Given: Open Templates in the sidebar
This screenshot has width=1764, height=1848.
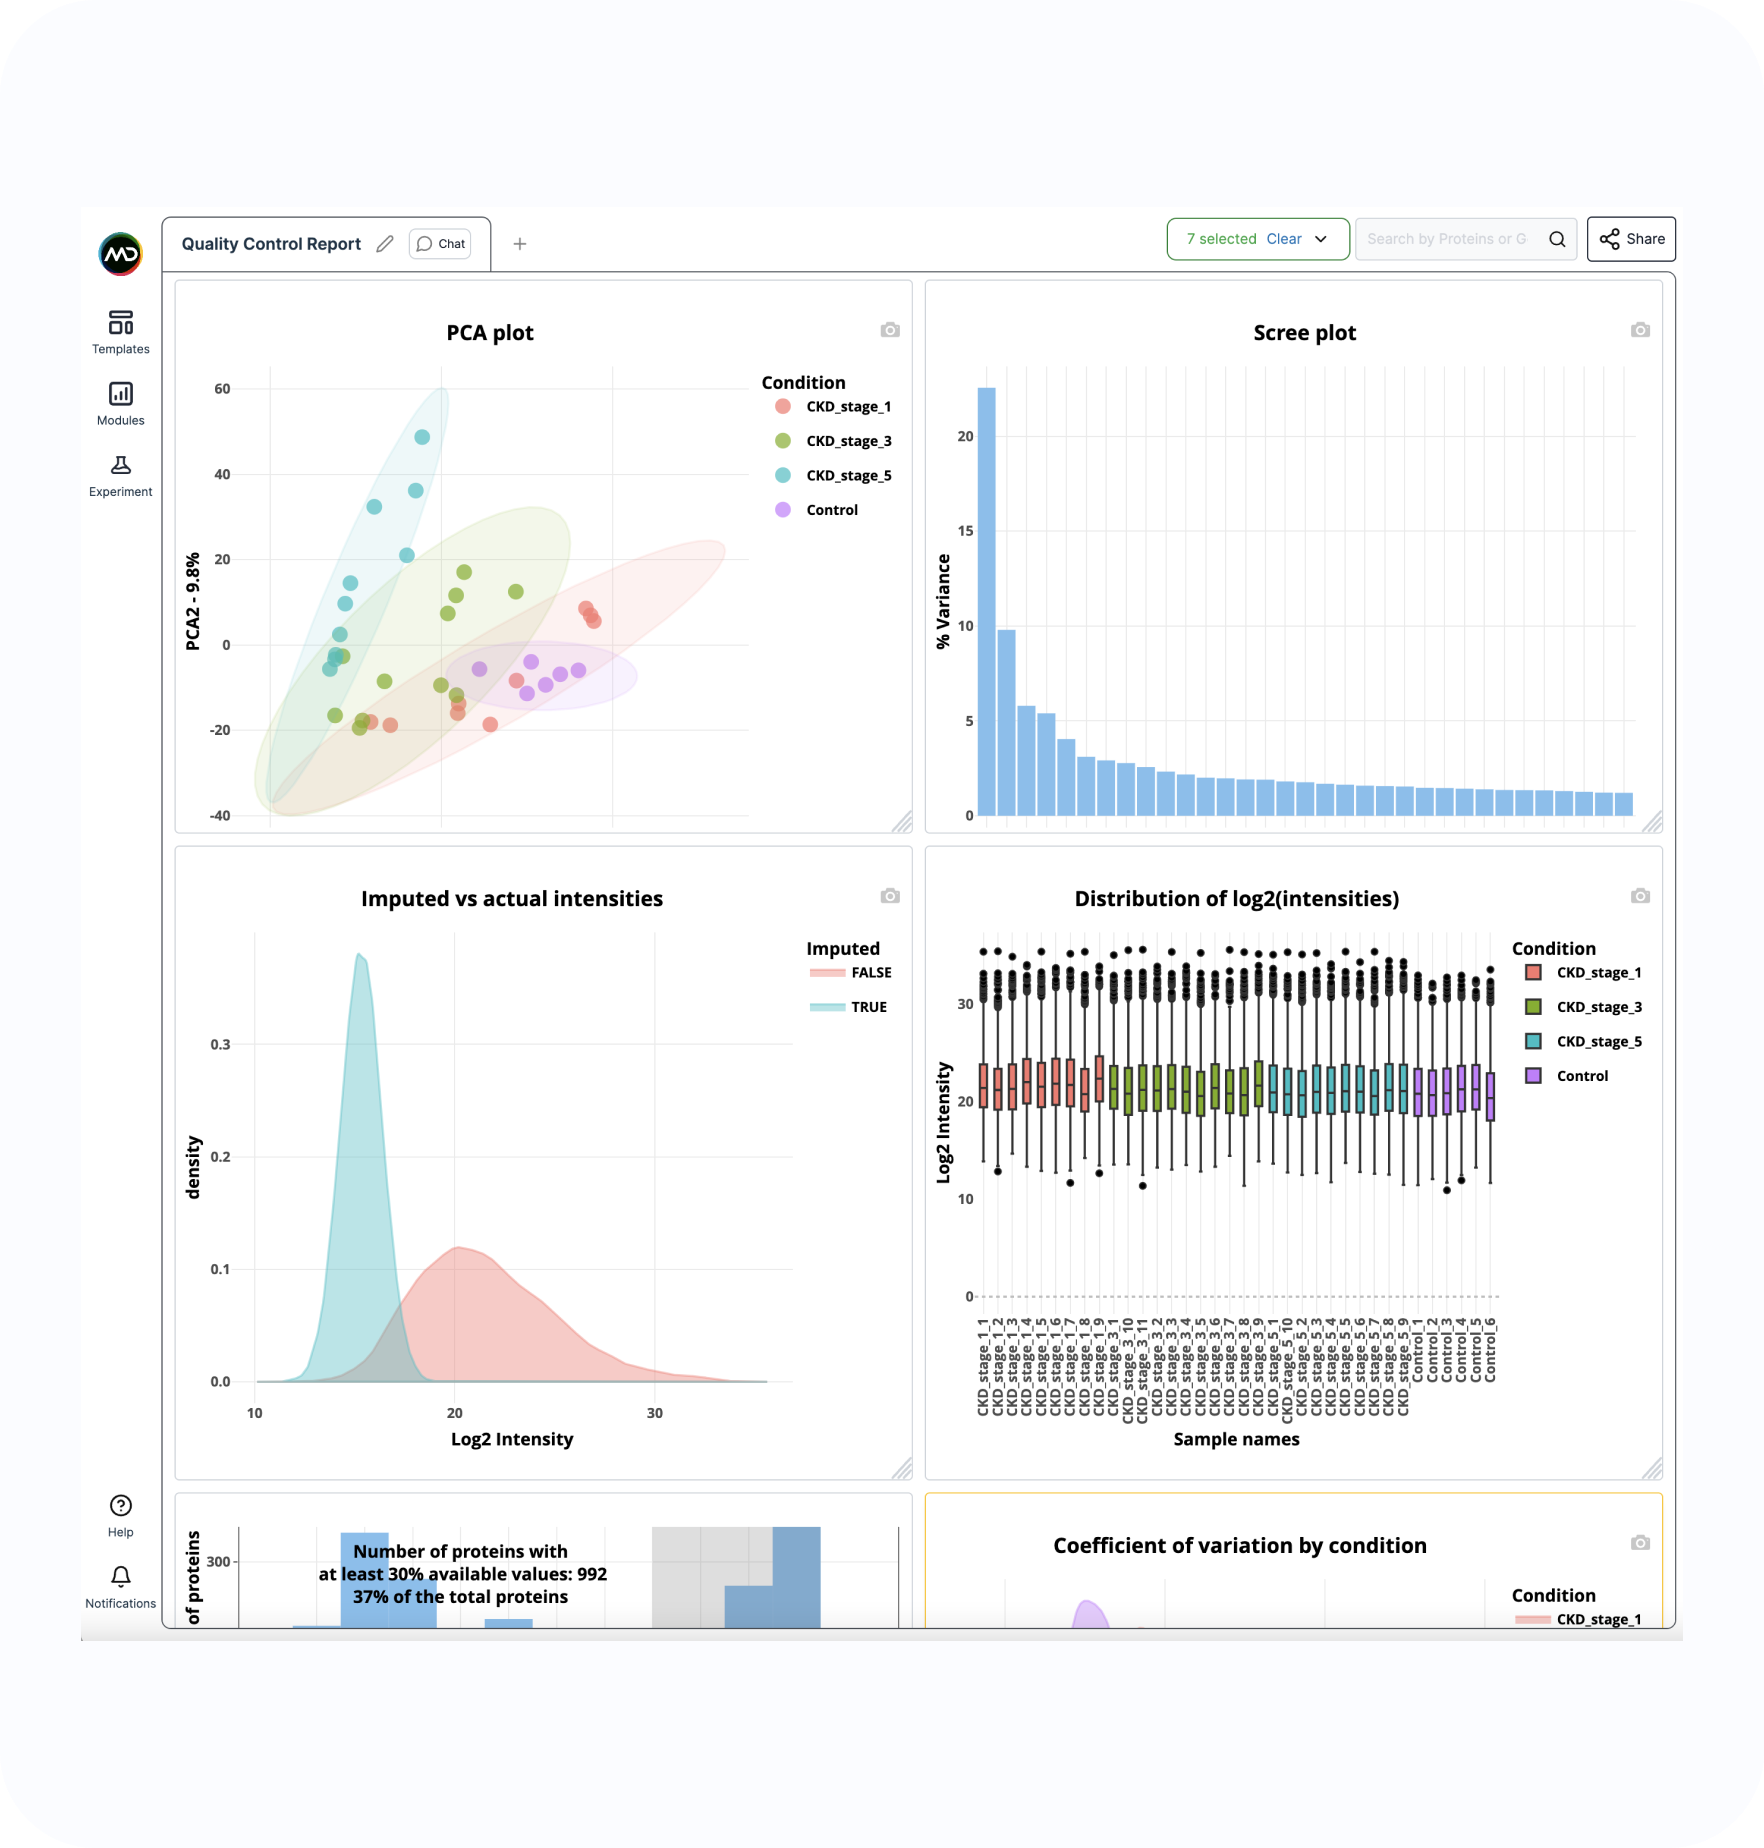Looking at the screenshot, I should 120,332.
